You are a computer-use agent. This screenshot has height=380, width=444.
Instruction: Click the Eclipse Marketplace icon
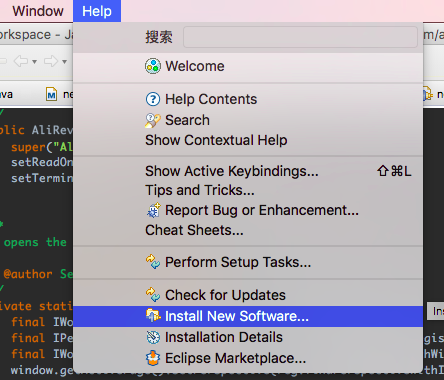pyautogui.click(x=153, y=358)
